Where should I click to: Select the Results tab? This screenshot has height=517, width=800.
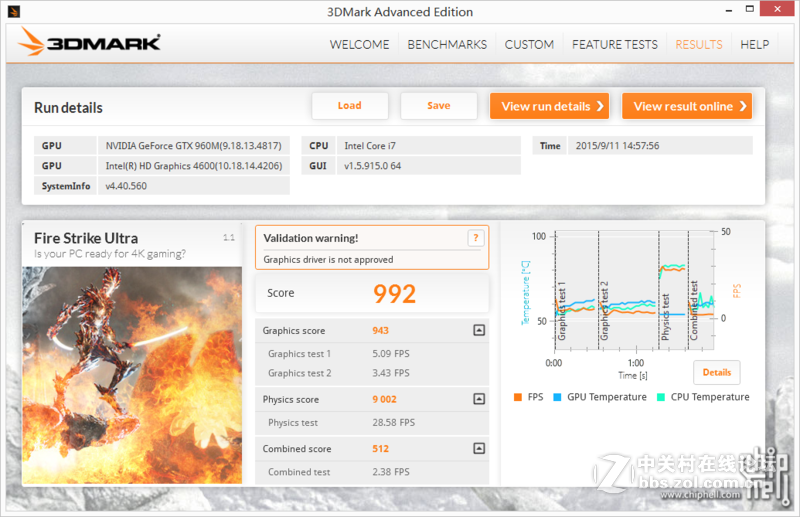pos(698,45)
